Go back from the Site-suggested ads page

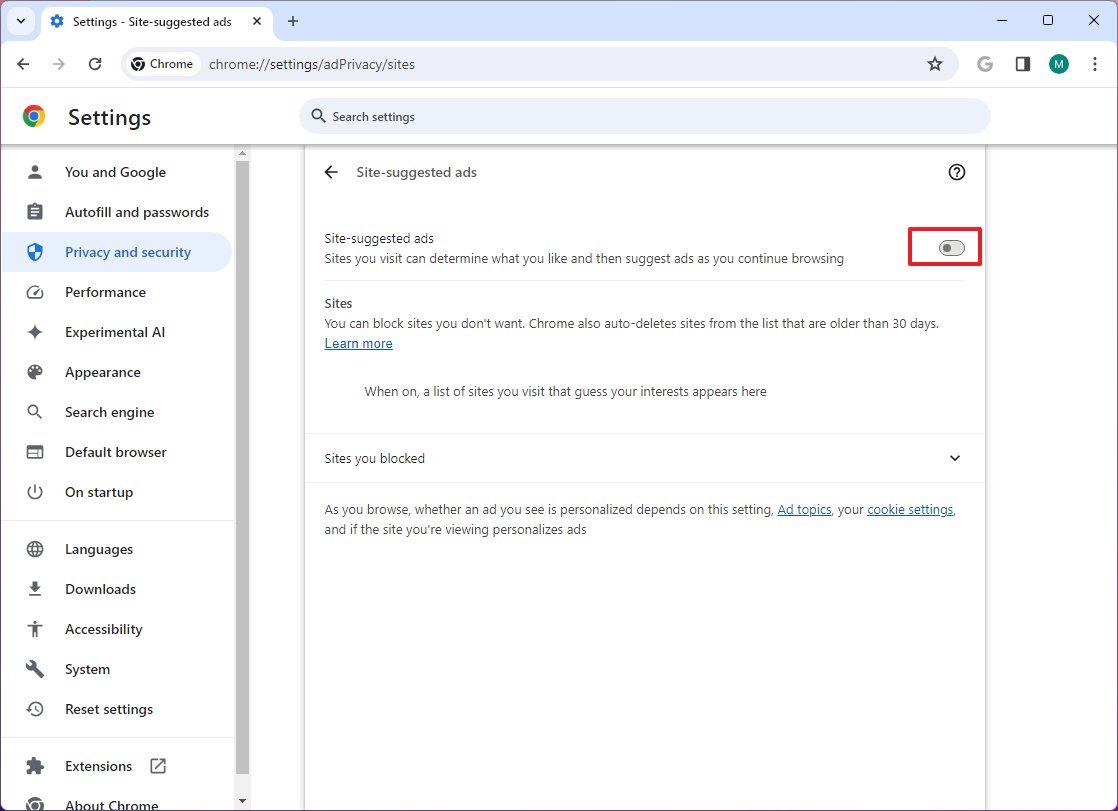[331, 172]
